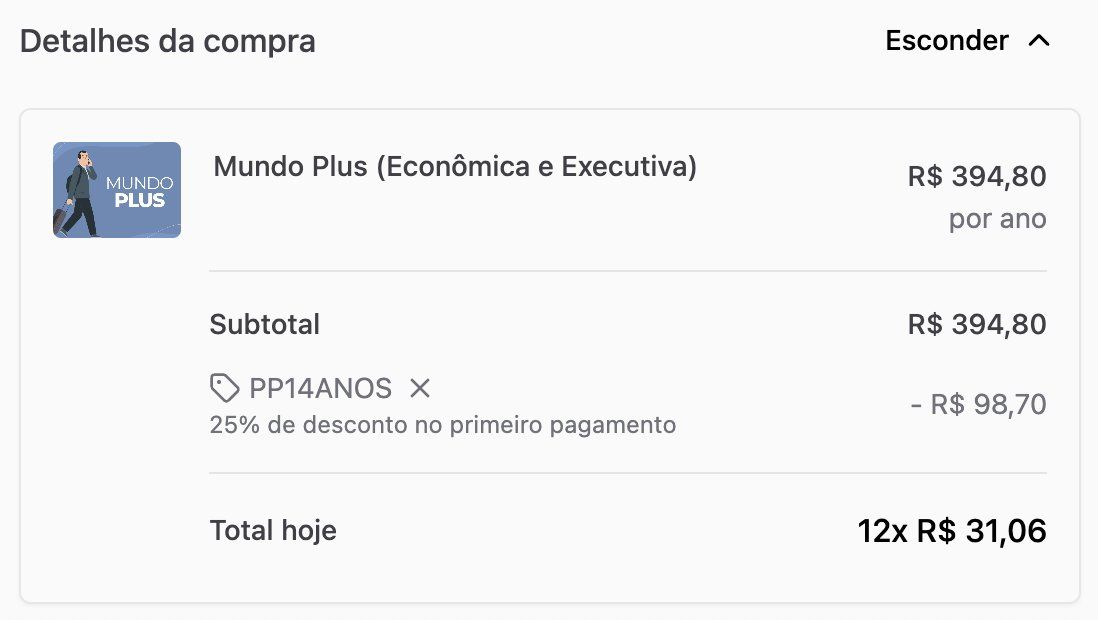This screenshot has height=620, width=1098.
Task: Select the Mundo Plus (Econômica e Executiva) title
Action: pyautogui.click(x=455, y=166)
